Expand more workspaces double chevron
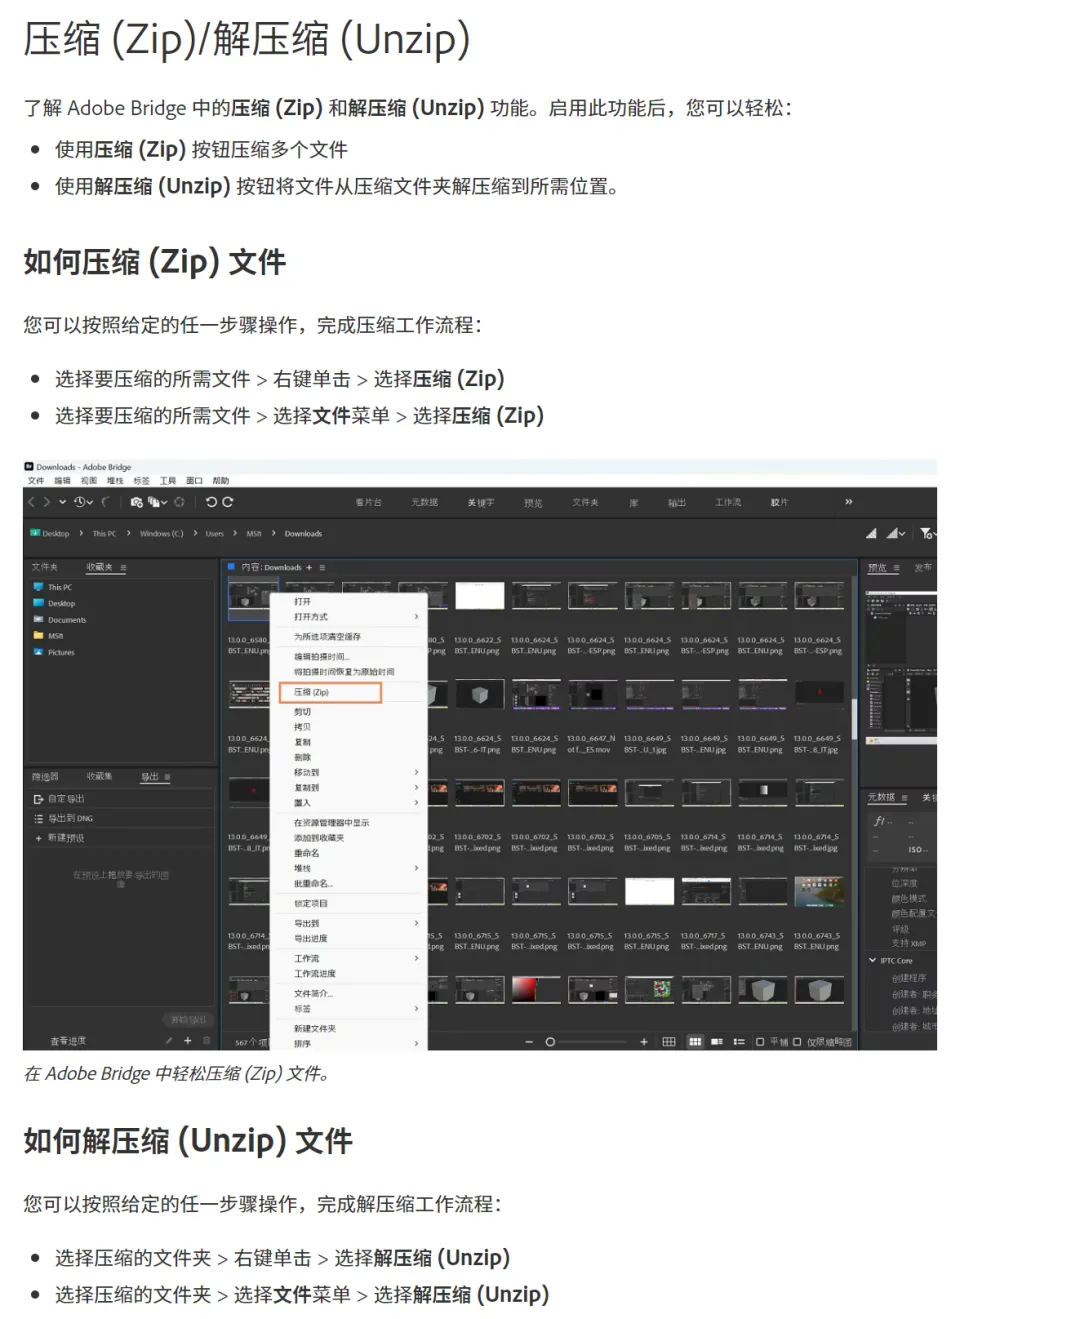The image size is (1080, 1319). (x=849, y=502)
